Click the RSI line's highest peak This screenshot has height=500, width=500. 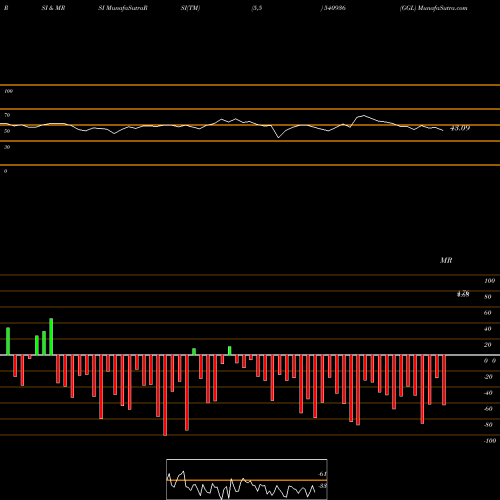tap(363, 116)
